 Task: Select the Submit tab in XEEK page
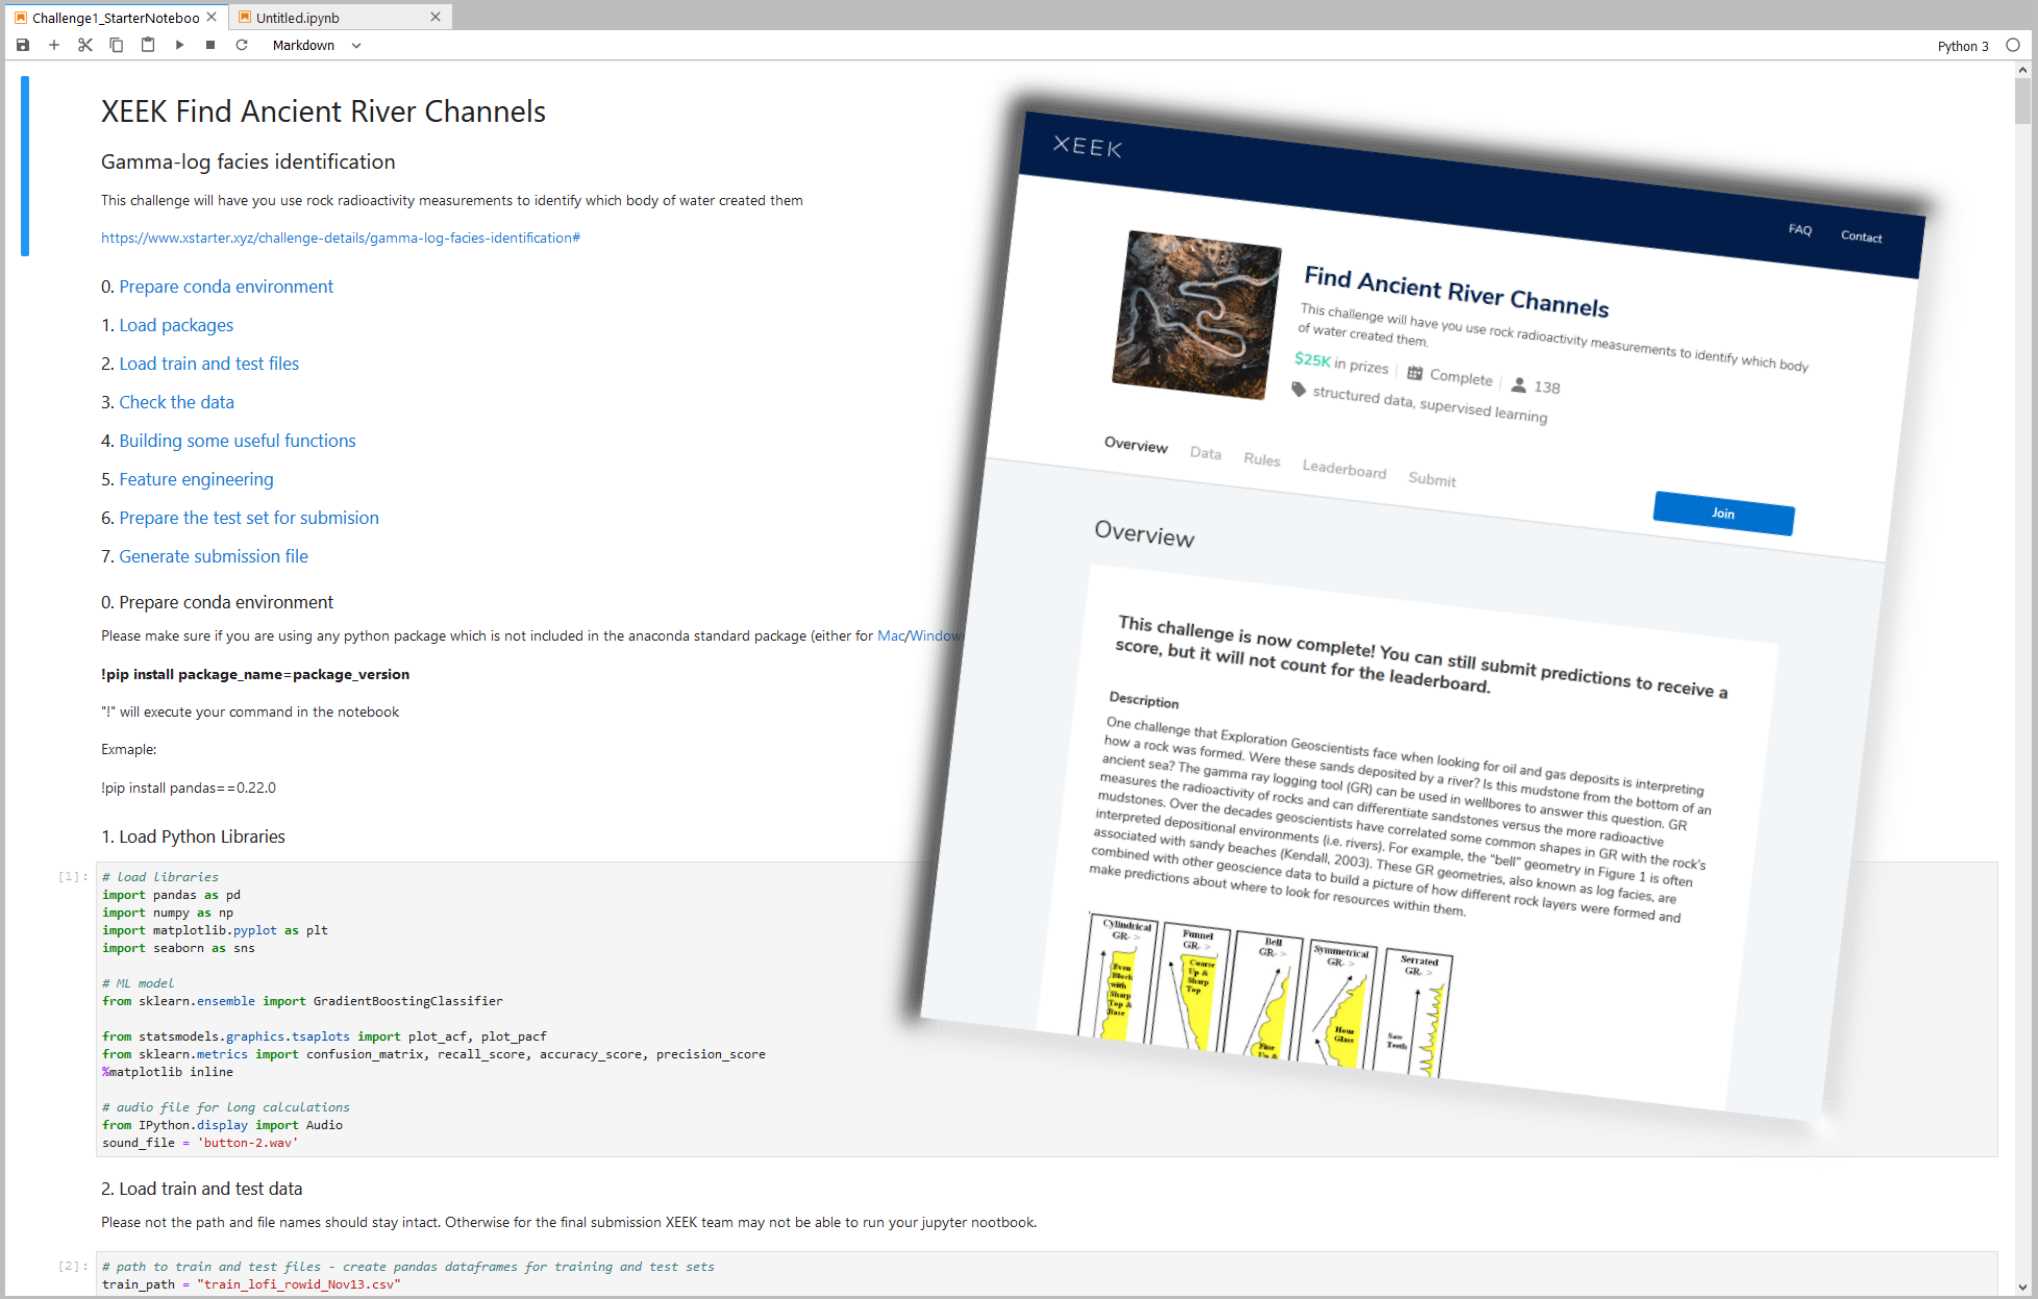pyautogui.click(x=1431, y=479)
